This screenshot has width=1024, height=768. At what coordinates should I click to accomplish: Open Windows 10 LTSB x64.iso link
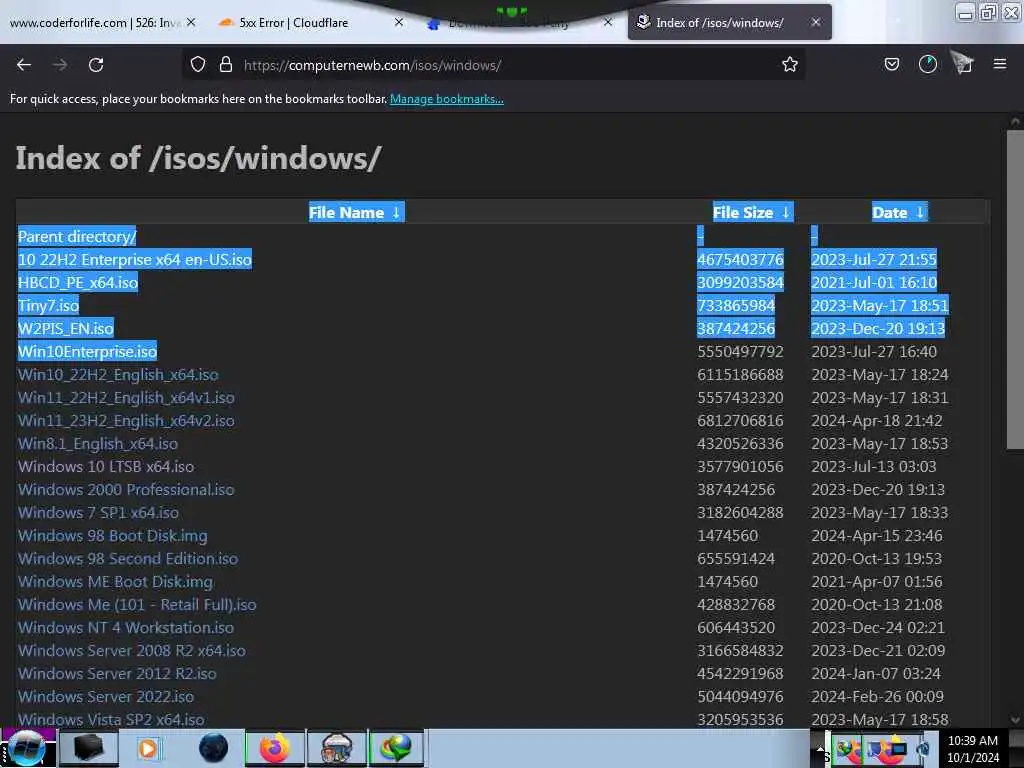[106, 467]
